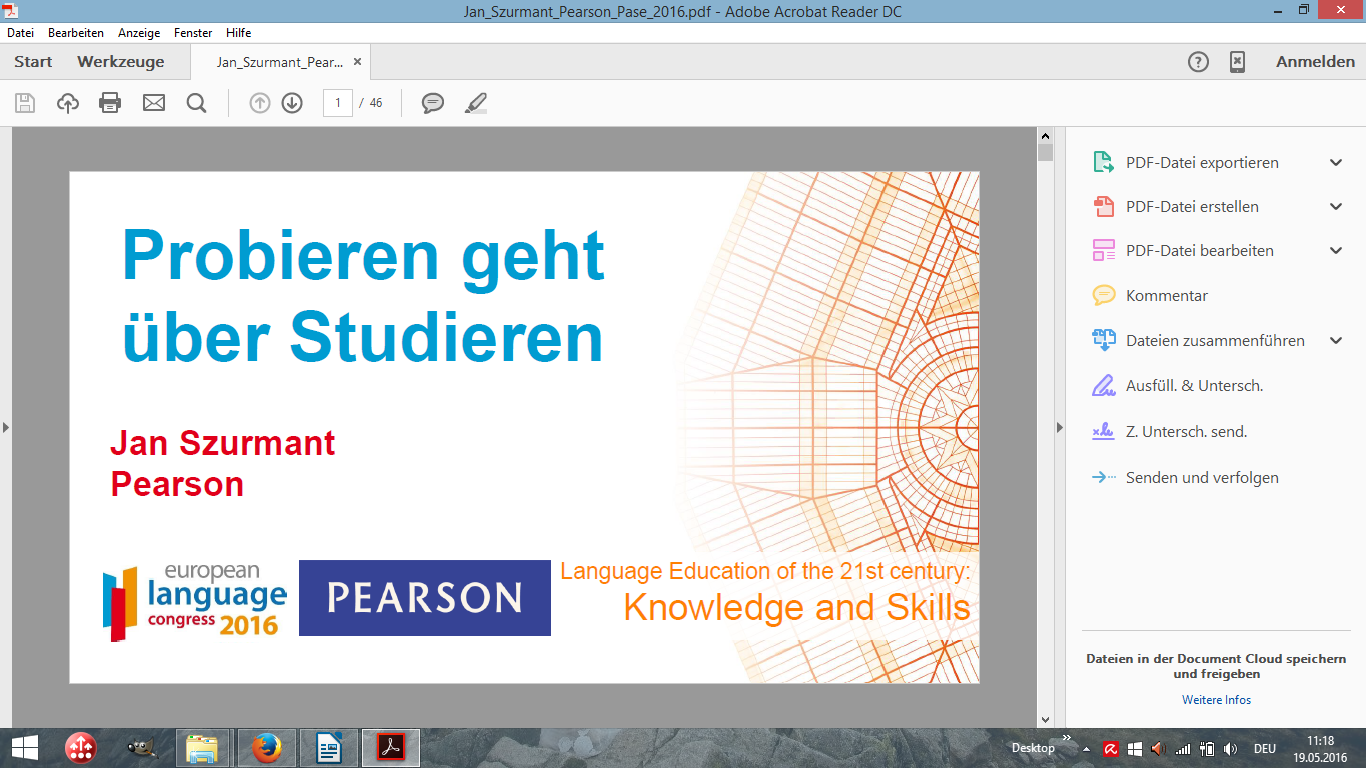The image size is (1366, 768).
Task: Show hidden tray icons arrow
Action: 1086,748
